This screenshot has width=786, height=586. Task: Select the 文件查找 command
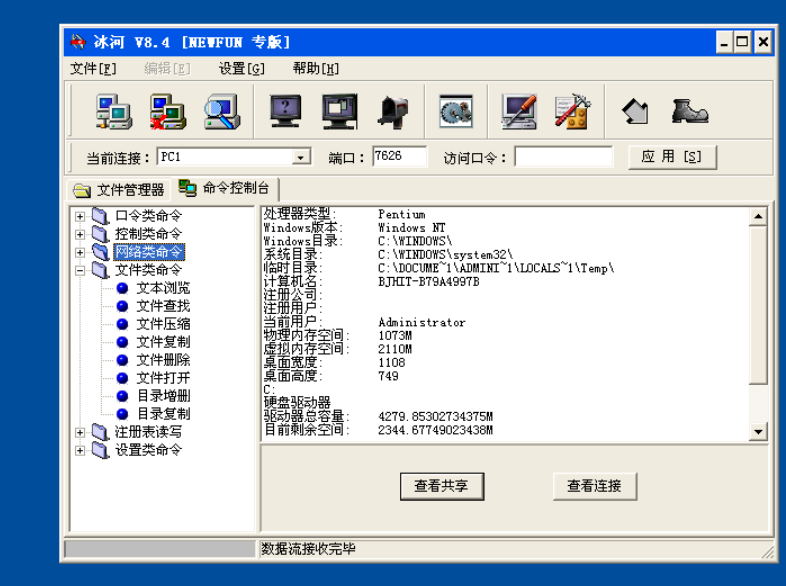tap(163, 306)
